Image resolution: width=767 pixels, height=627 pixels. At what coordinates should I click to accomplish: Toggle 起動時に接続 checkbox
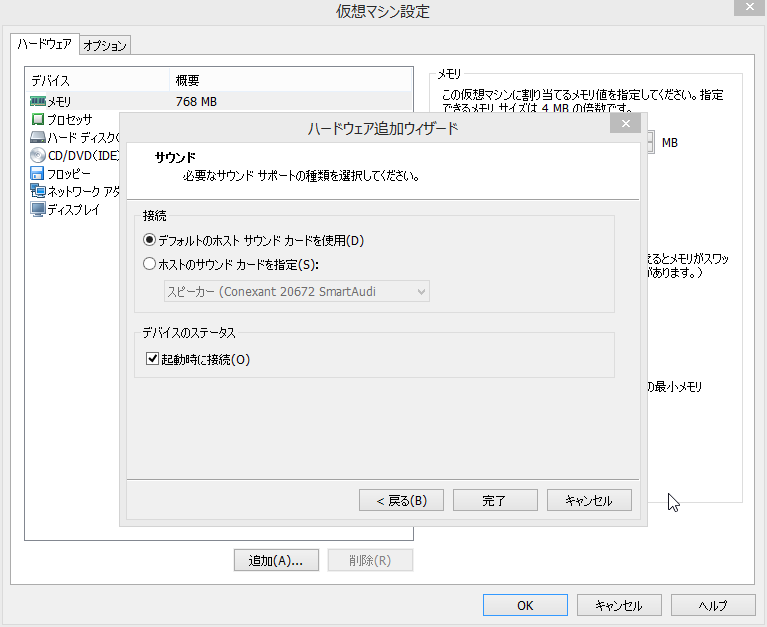152,359
